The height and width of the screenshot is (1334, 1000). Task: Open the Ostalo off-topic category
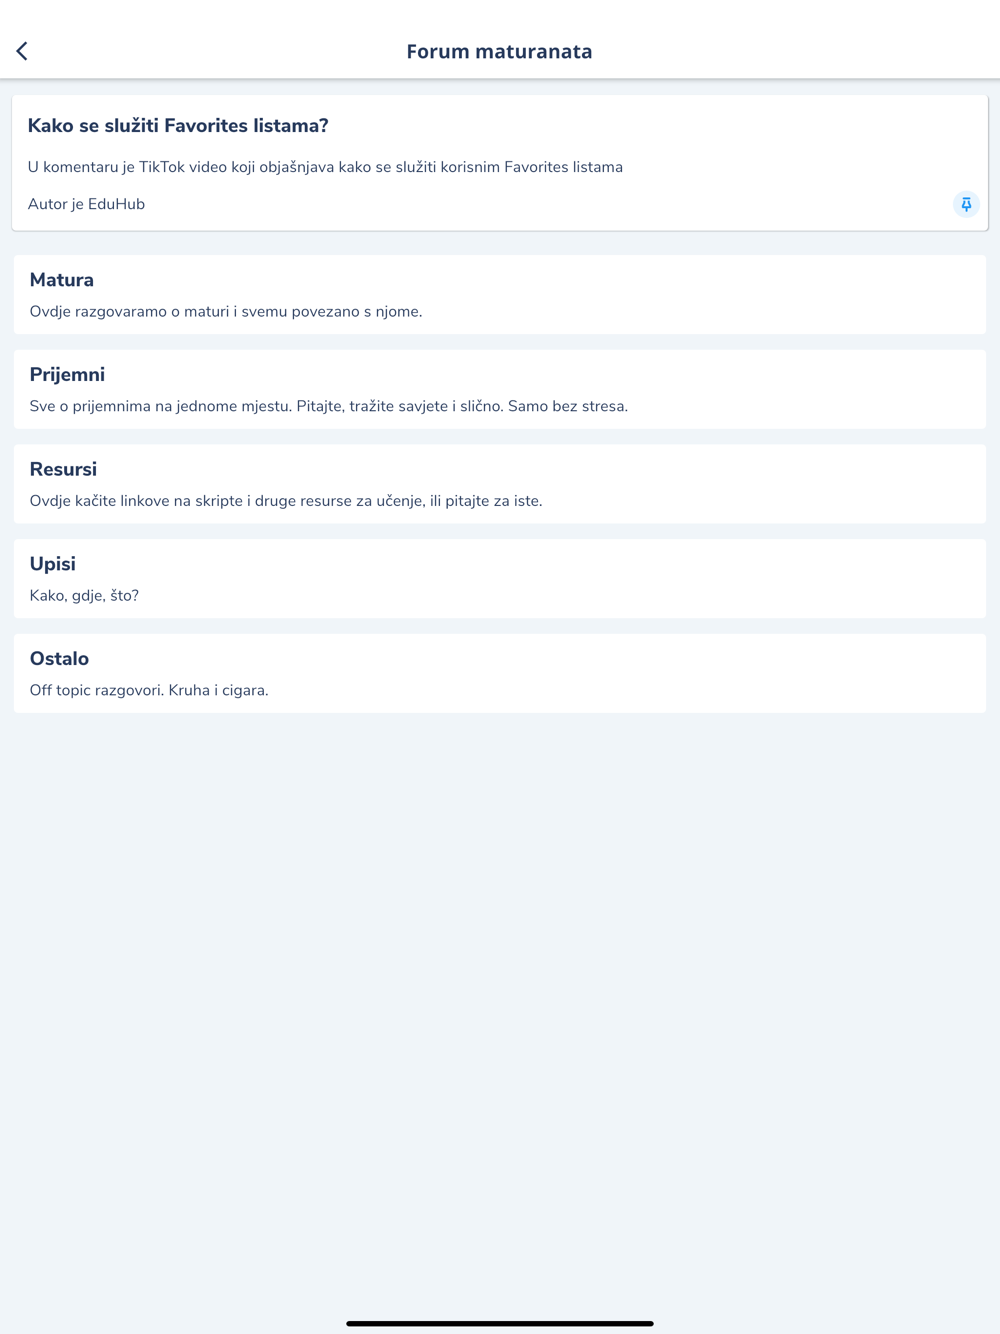[x=59, y=659]
